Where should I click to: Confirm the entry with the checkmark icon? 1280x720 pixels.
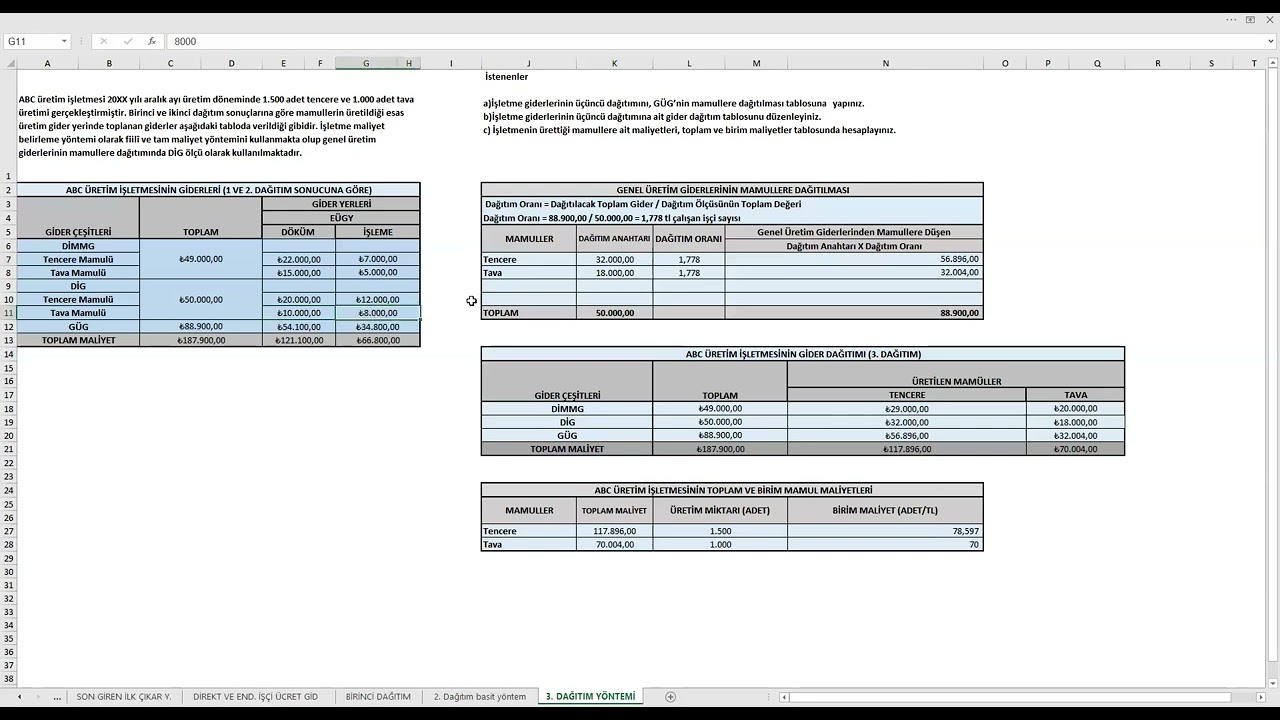[127, 41]
